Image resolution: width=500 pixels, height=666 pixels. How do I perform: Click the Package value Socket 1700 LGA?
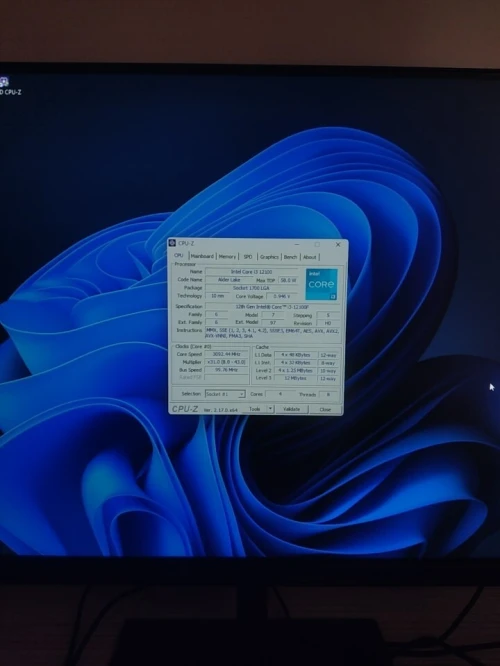pyautogui.click(x=251, y=288)
